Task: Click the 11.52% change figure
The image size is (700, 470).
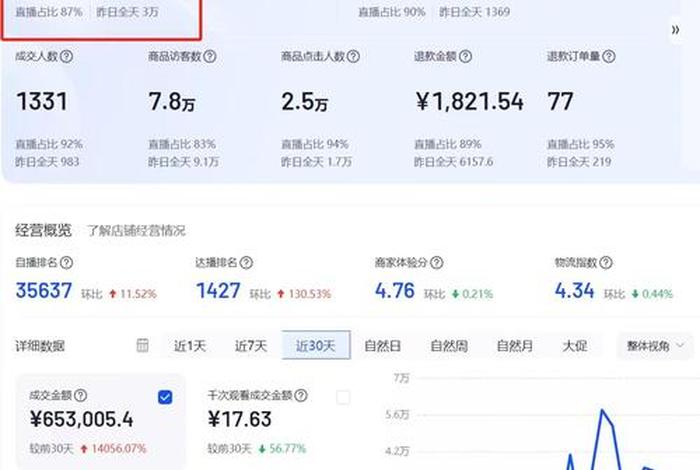Action: pyautogui.click(x=138, y=294)
